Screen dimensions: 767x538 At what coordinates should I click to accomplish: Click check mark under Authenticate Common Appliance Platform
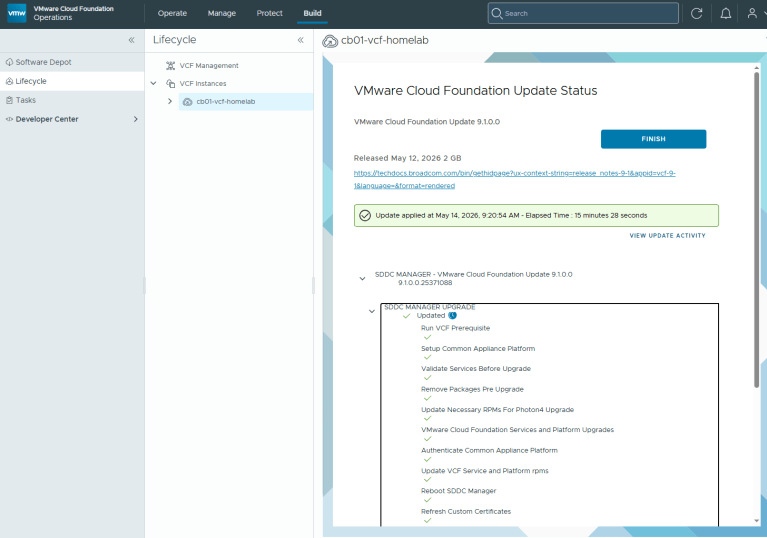[x=427, y=459]
